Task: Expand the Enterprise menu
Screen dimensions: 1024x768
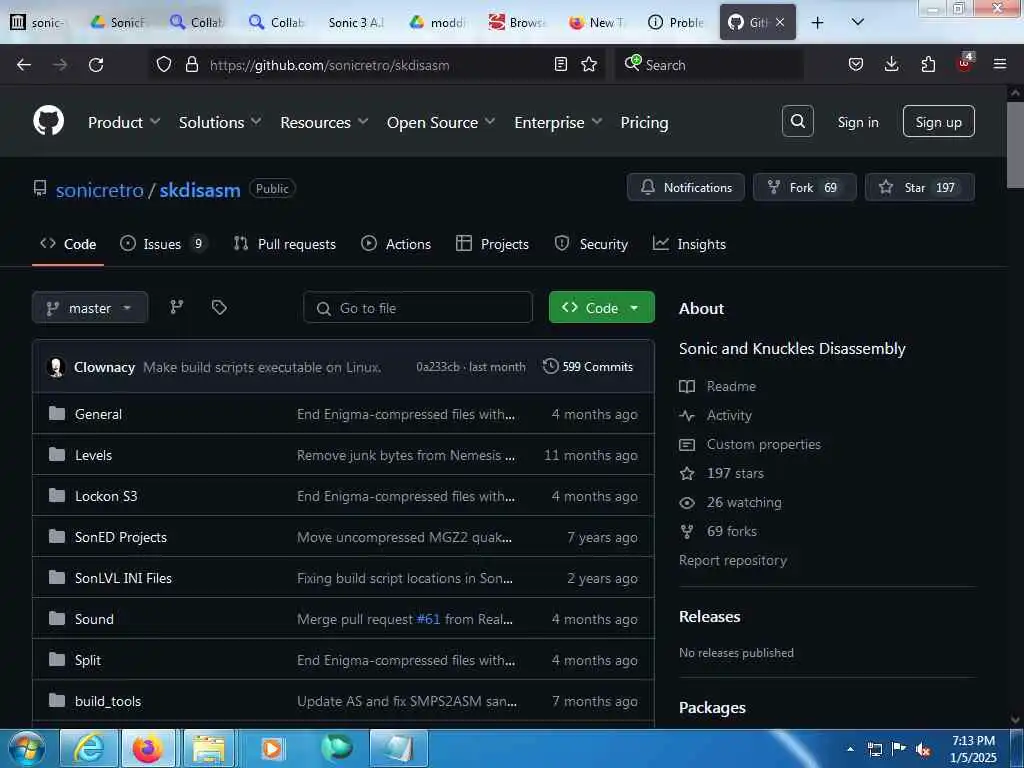Action: 558,122
